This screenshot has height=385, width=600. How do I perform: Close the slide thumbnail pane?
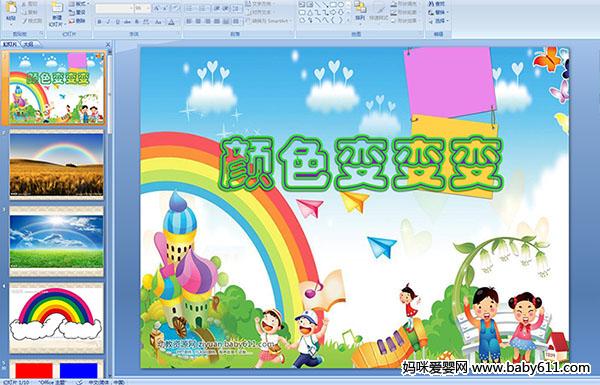(108, 44)
